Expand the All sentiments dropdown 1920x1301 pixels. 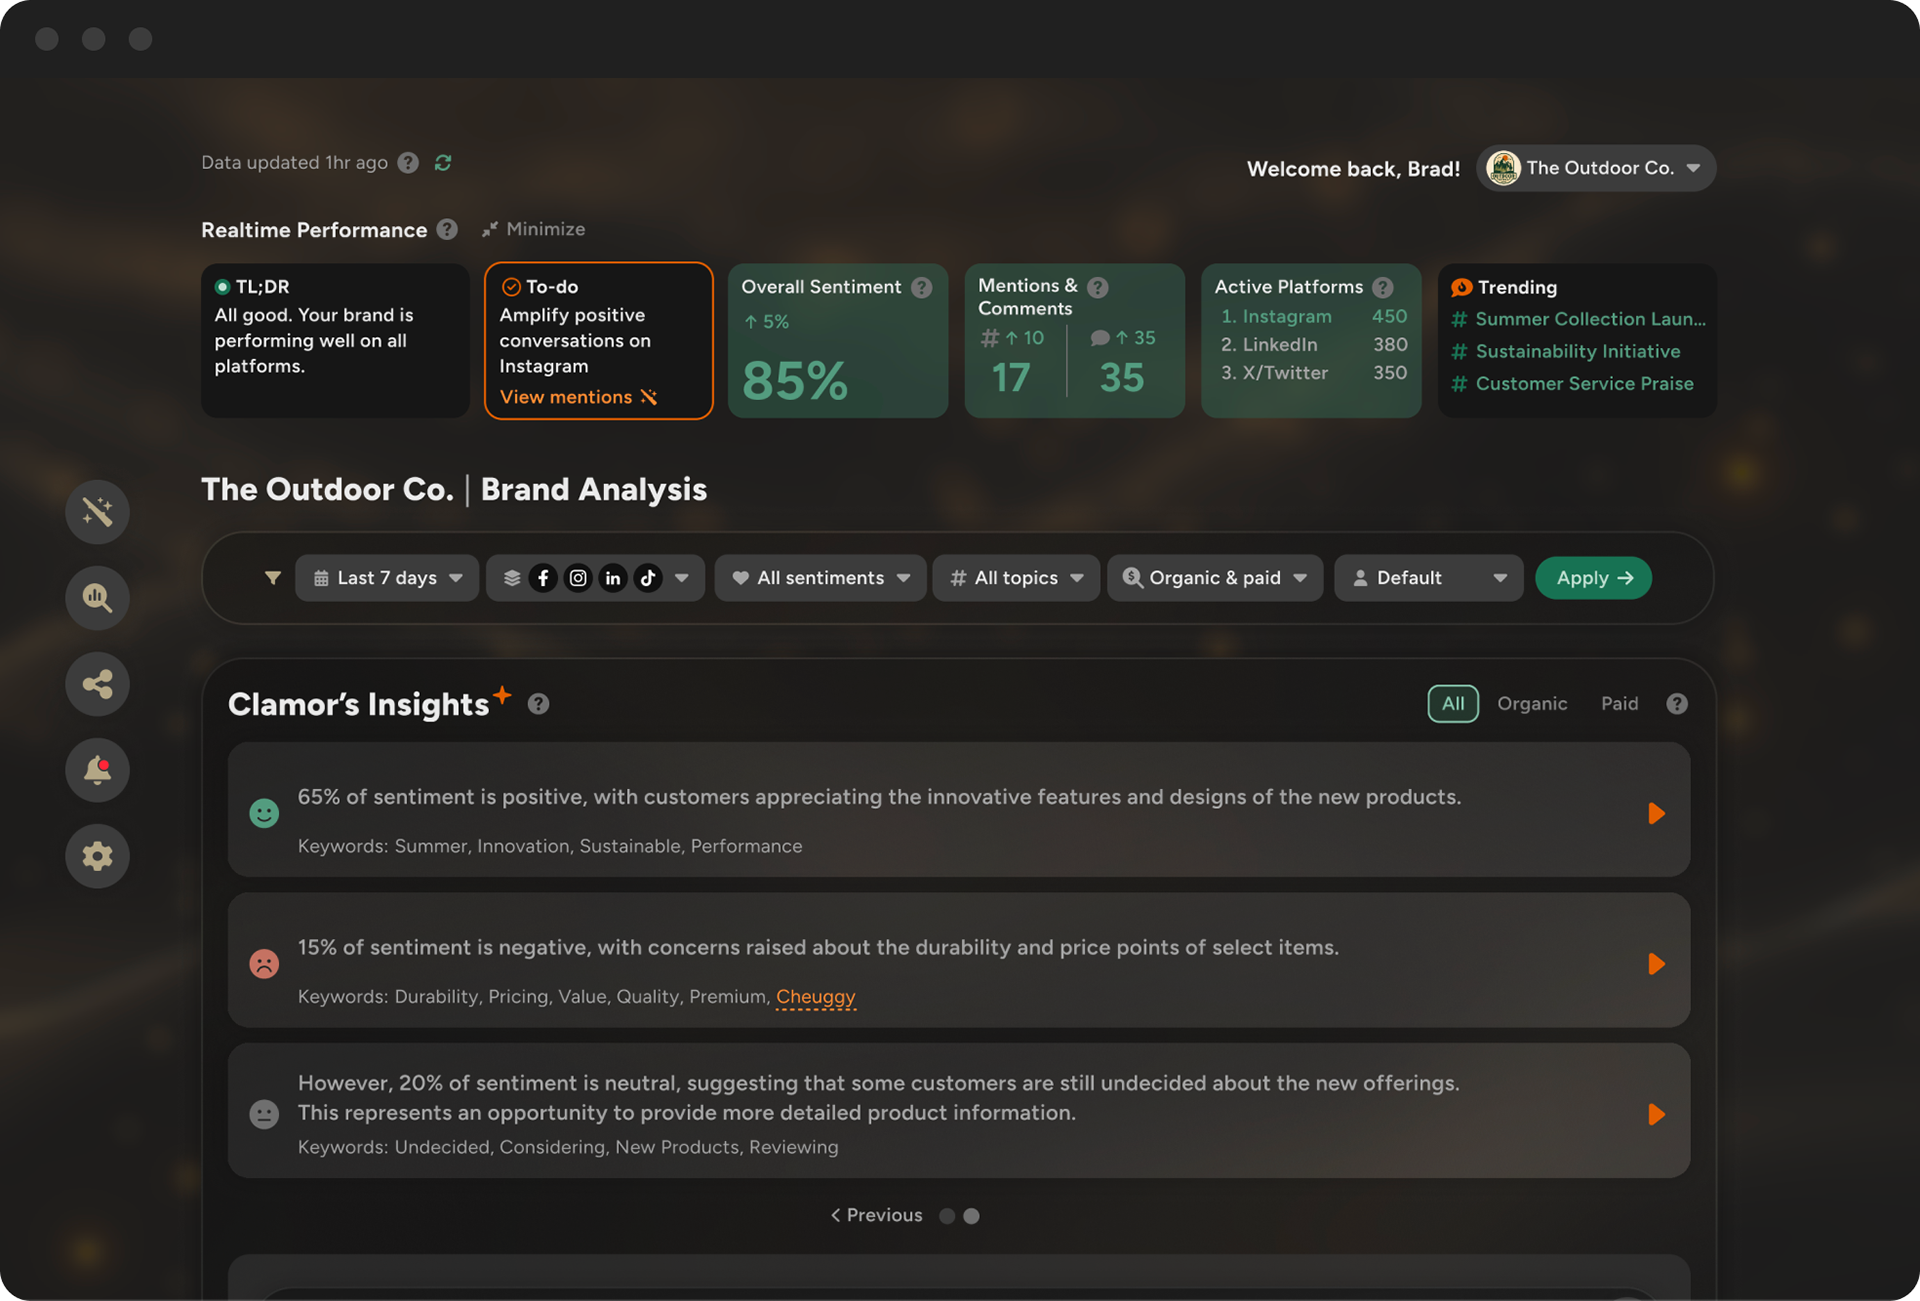tap(820, 578)
